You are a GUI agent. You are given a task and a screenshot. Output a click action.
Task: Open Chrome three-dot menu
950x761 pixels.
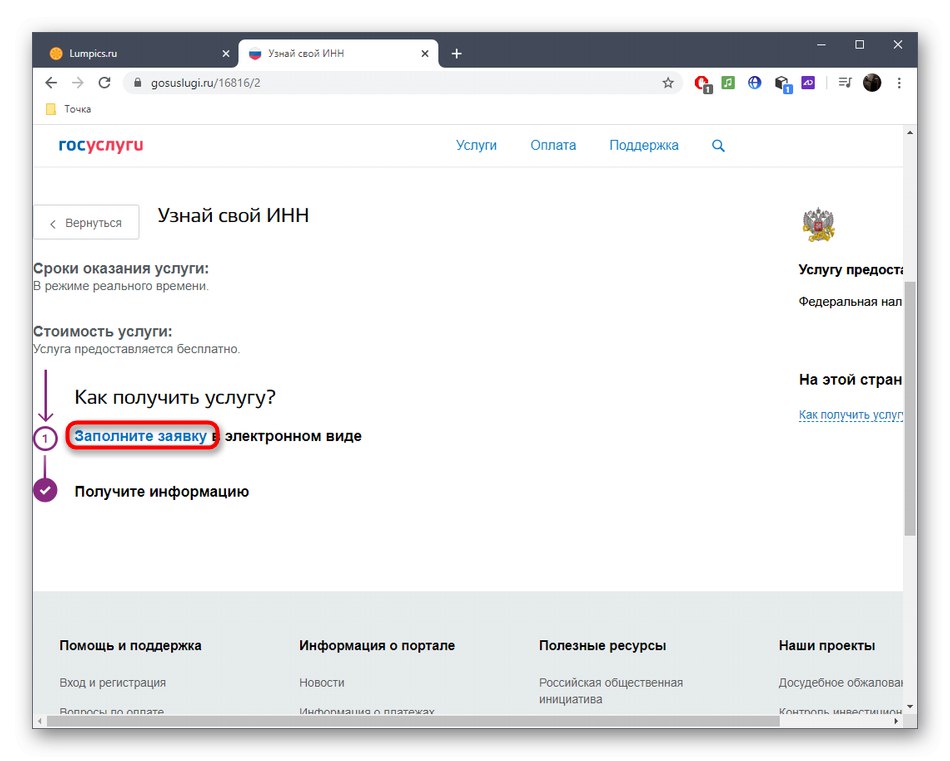coord(899,83)
